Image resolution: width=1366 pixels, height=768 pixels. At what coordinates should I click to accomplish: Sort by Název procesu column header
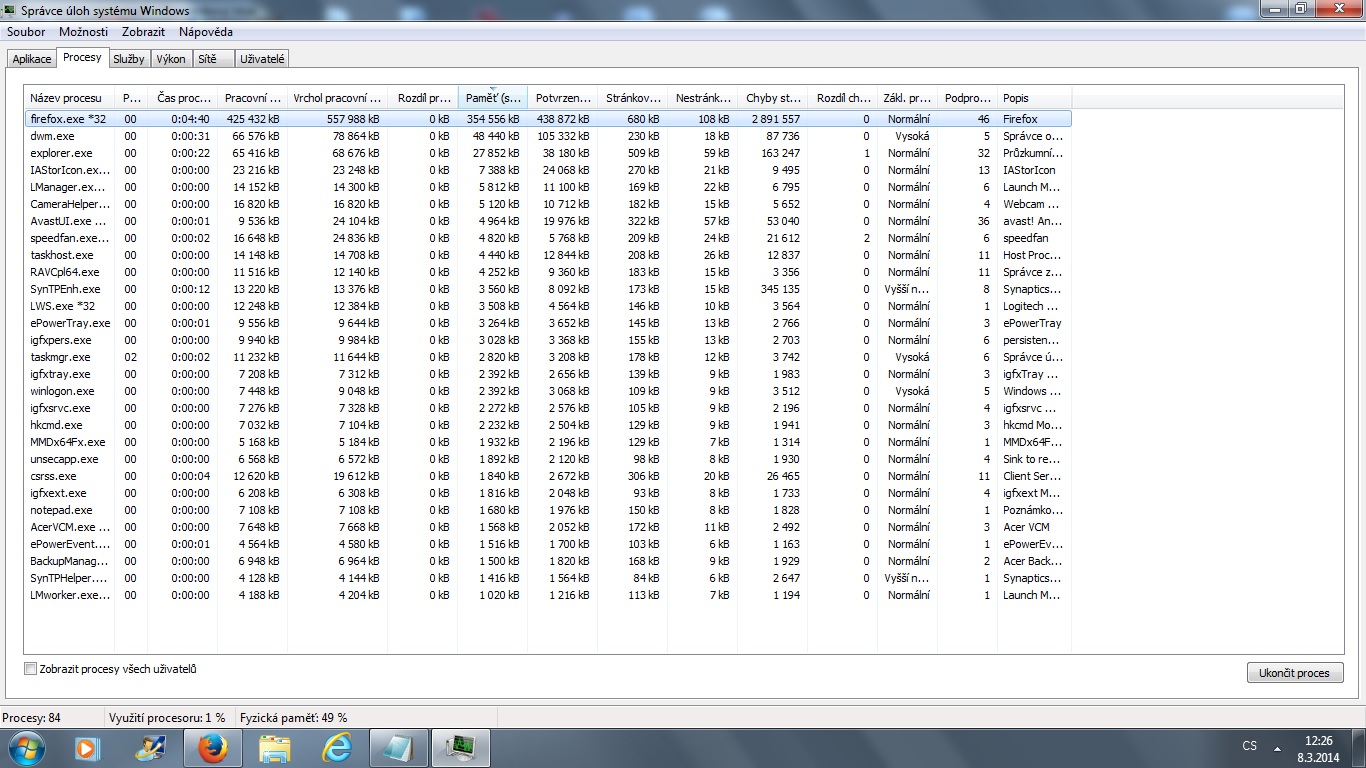click(x=70, y=98)
